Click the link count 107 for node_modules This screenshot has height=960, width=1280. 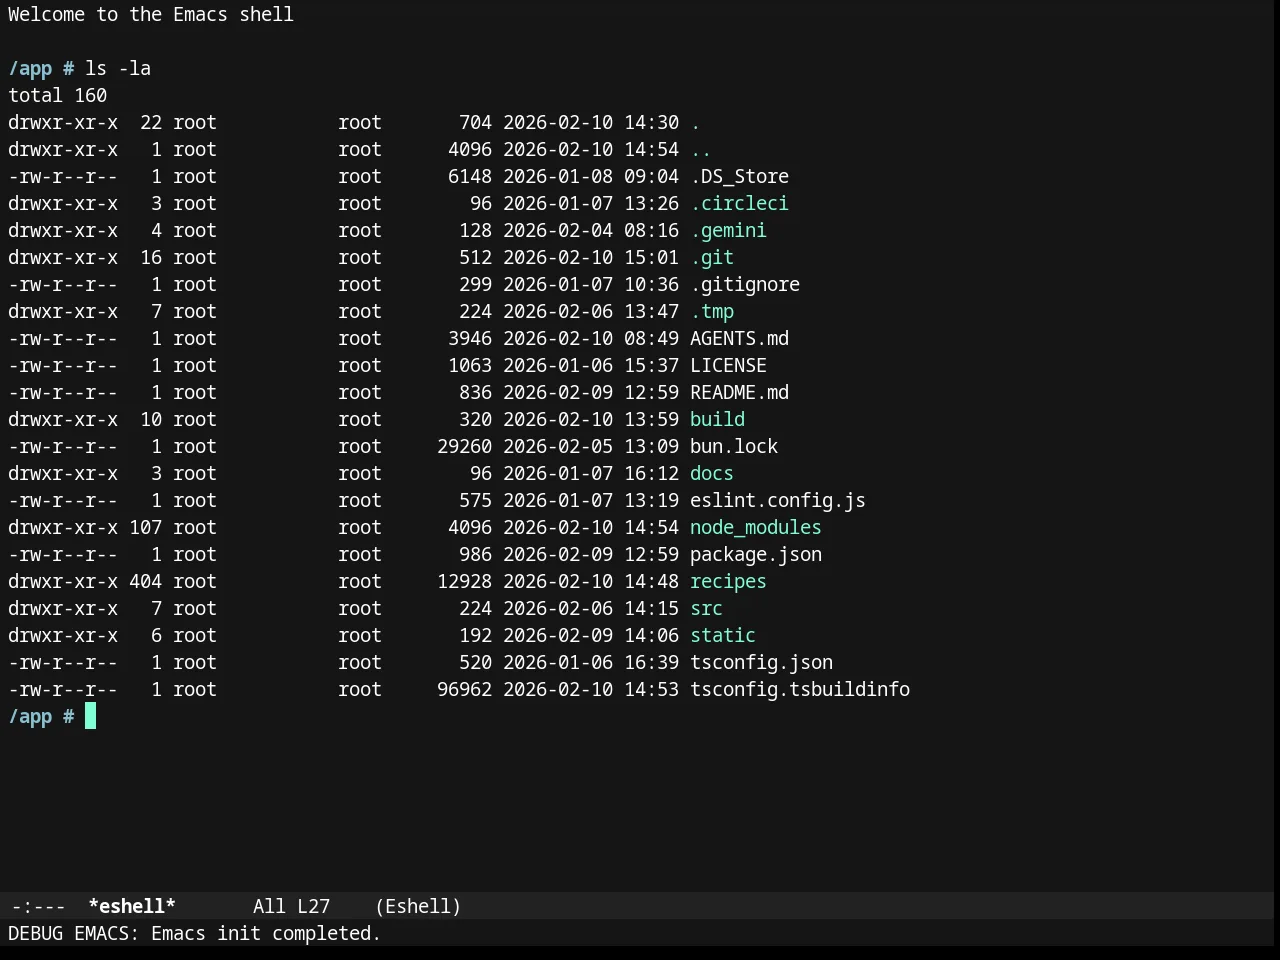pyautogui.click(x=145, y=528)
